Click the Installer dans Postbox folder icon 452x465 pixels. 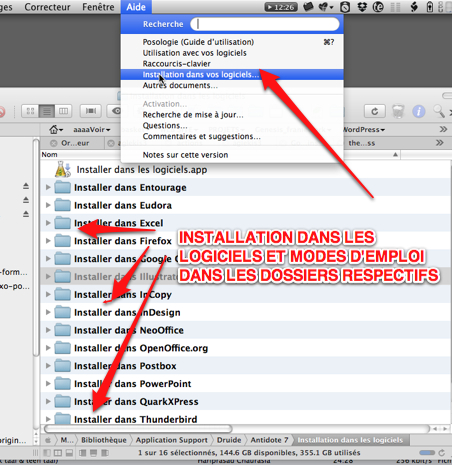tap(62, 366)
